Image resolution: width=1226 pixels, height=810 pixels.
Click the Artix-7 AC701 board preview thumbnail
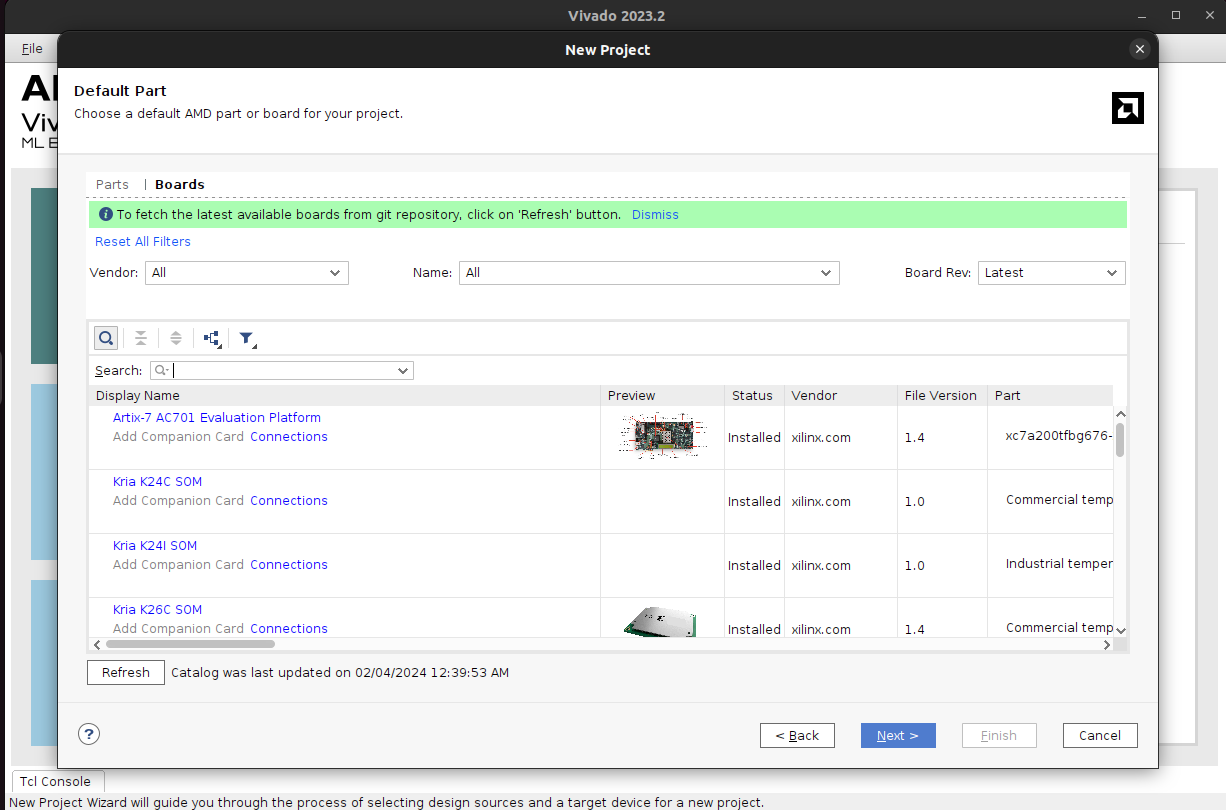(661, 436)
